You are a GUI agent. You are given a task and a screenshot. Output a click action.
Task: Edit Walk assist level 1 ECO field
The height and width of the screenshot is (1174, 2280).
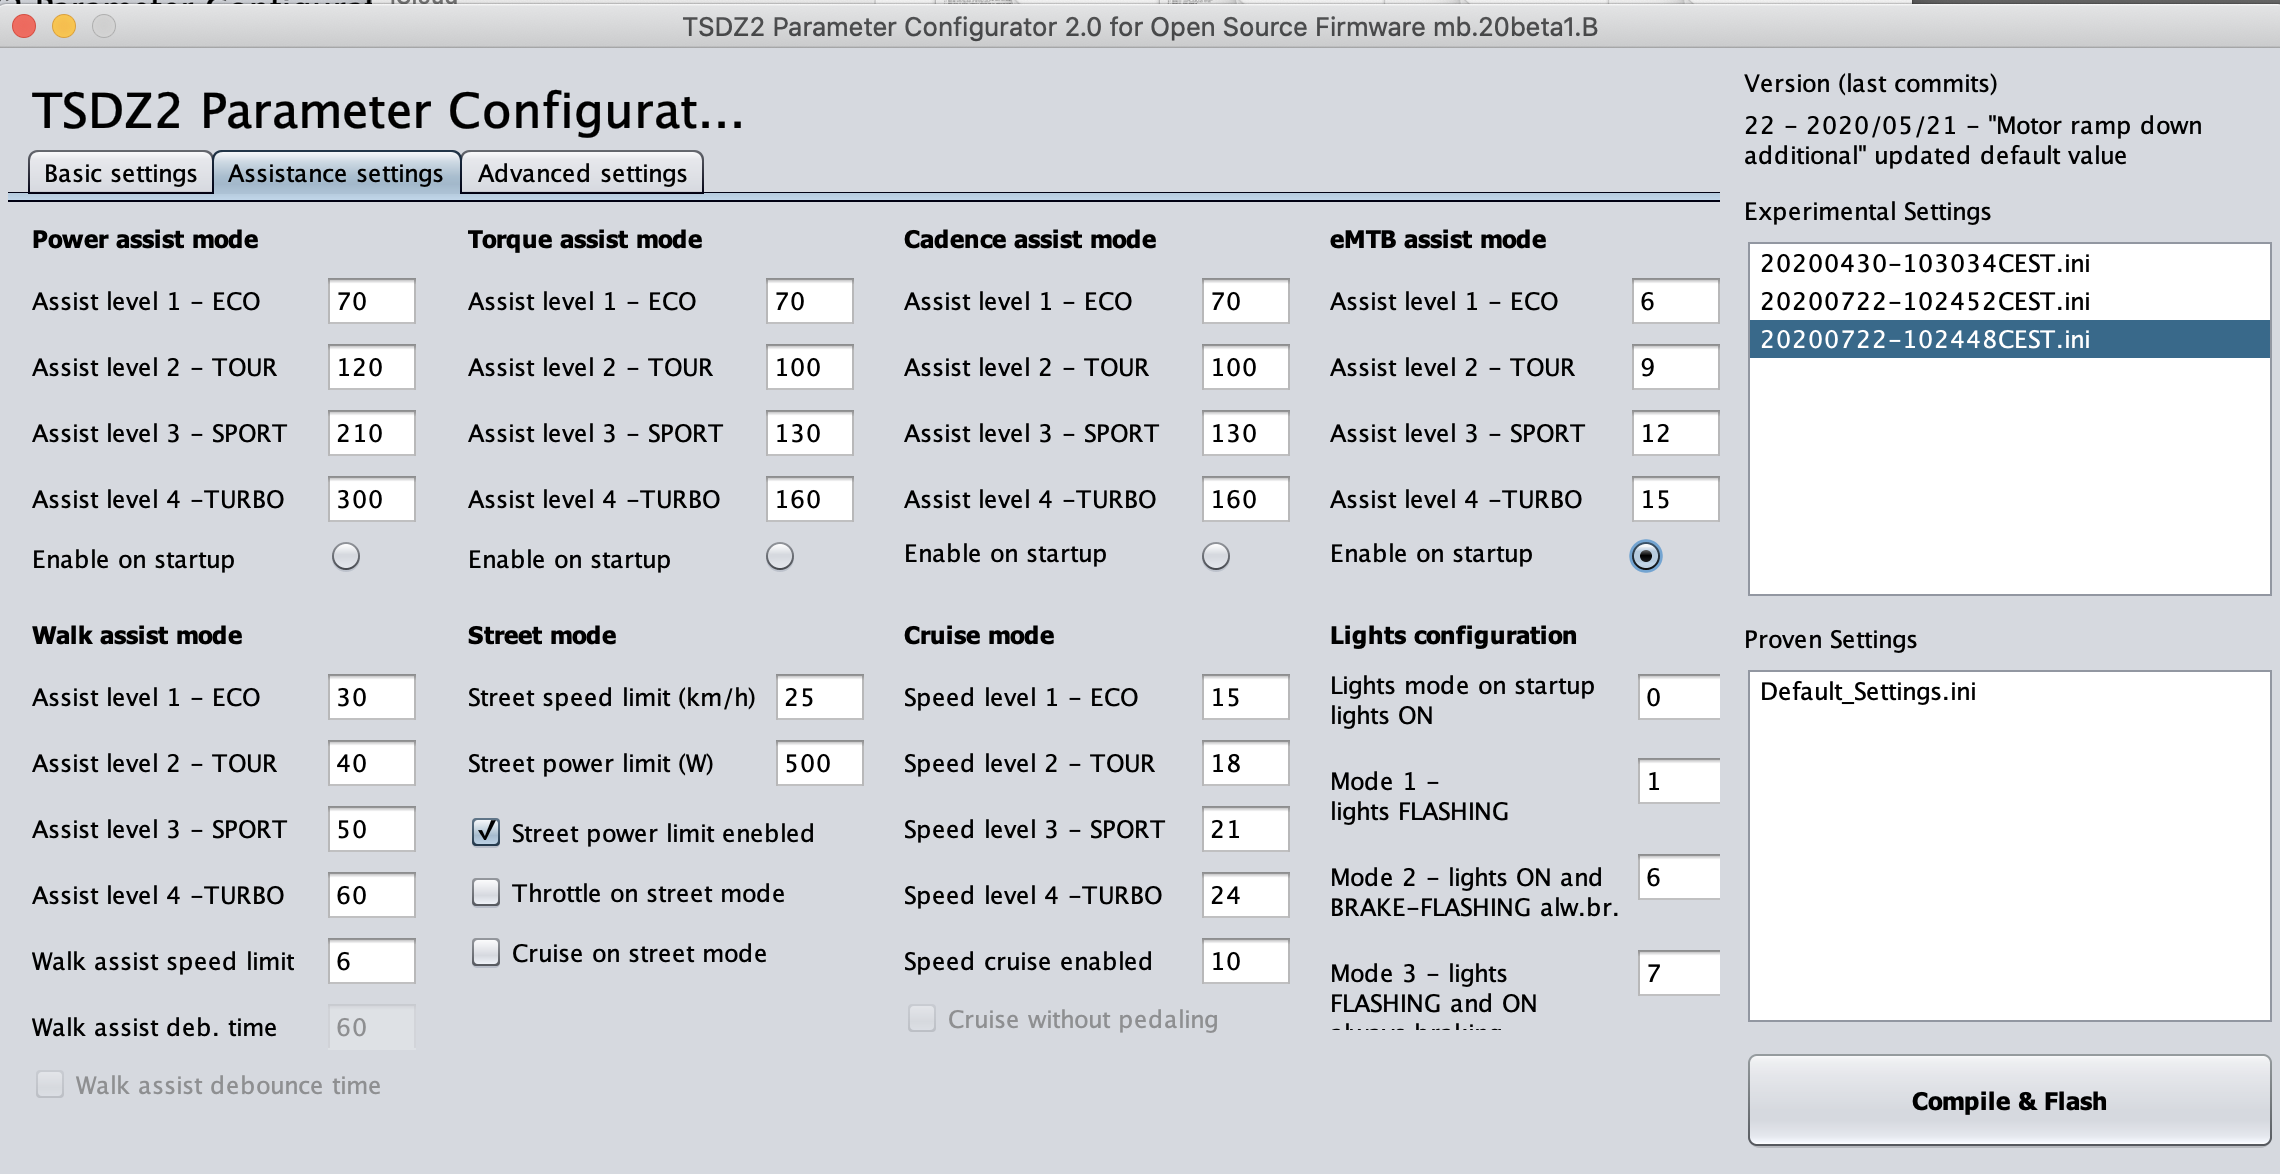(x=371, y=697)
